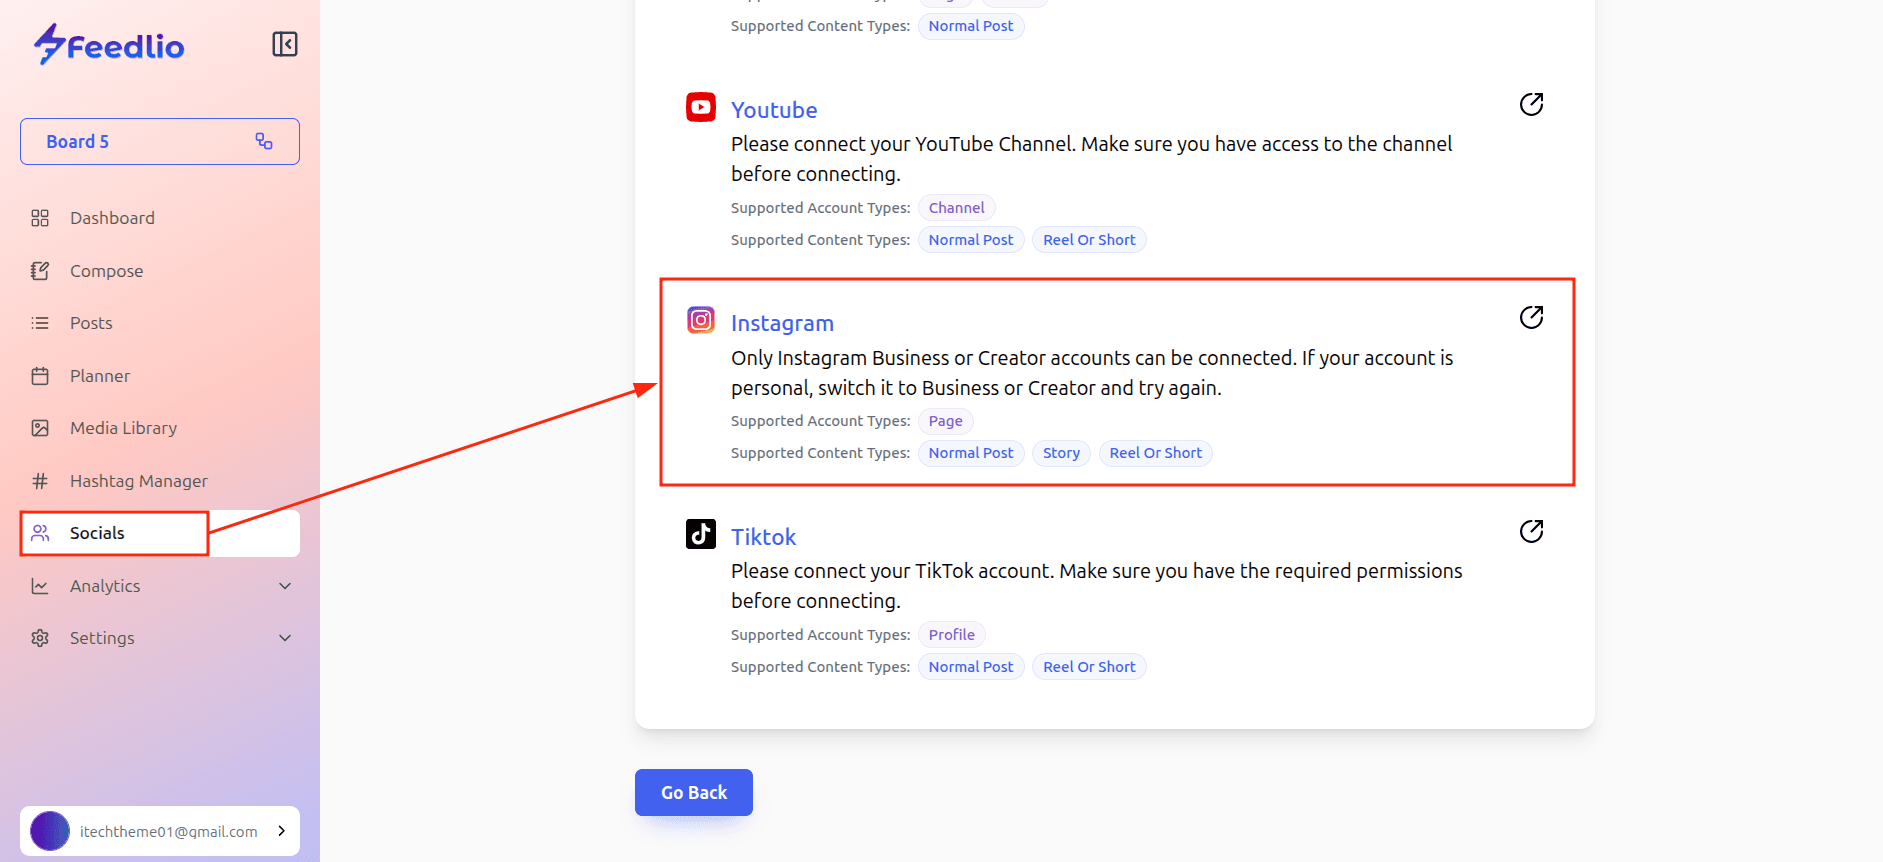The image size is (1883, 862).
Task: Click the Story tag under Instagram
Action: pyautogui.click(x=1061, y=453)
